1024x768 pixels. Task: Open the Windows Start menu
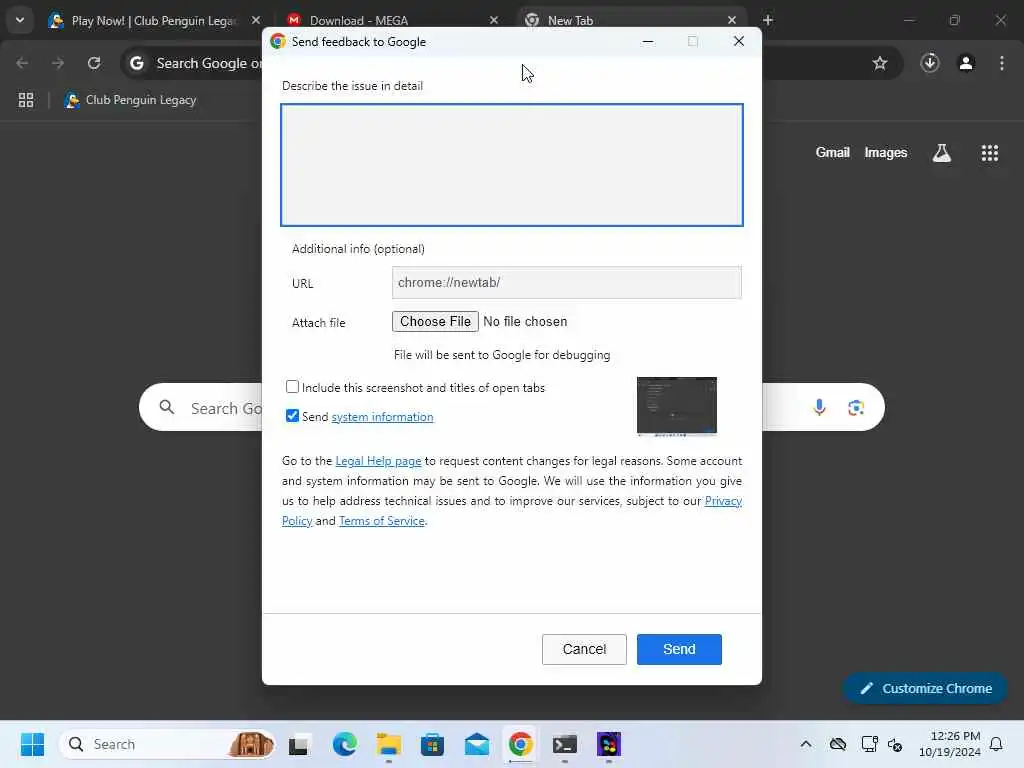point(32,744)
